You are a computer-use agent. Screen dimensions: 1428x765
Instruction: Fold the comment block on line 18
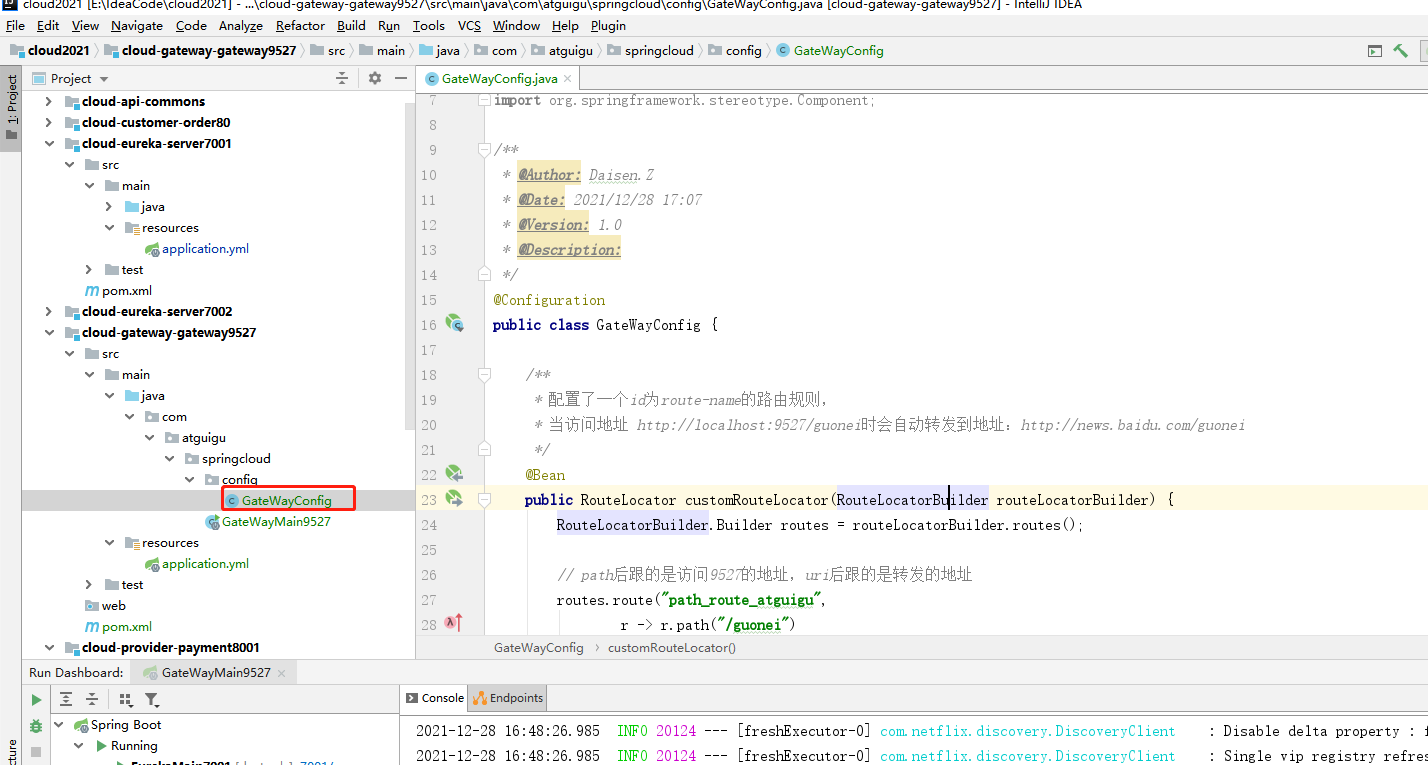[484, 375]
